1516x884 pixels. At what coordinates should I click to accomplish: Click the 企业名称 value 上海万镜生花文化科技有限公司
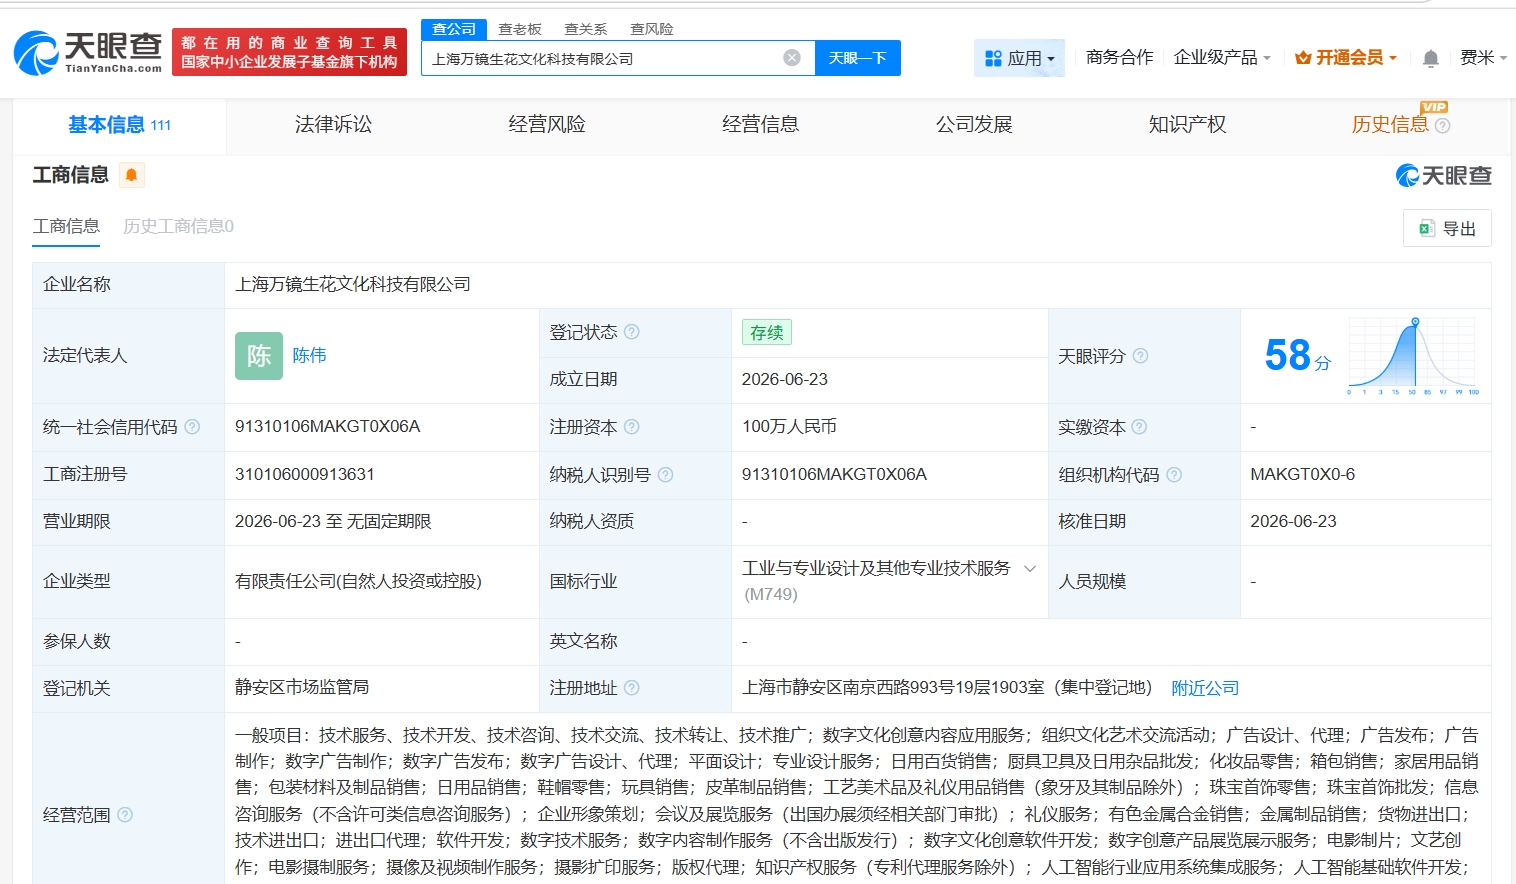click(x=353, y=285)
